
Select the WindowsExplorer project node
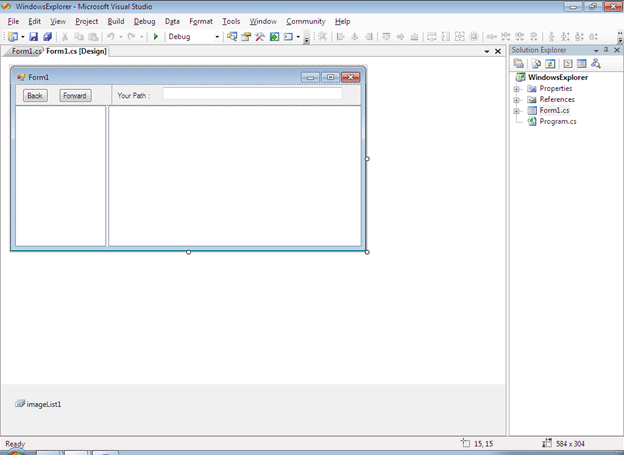coord(557,77)
